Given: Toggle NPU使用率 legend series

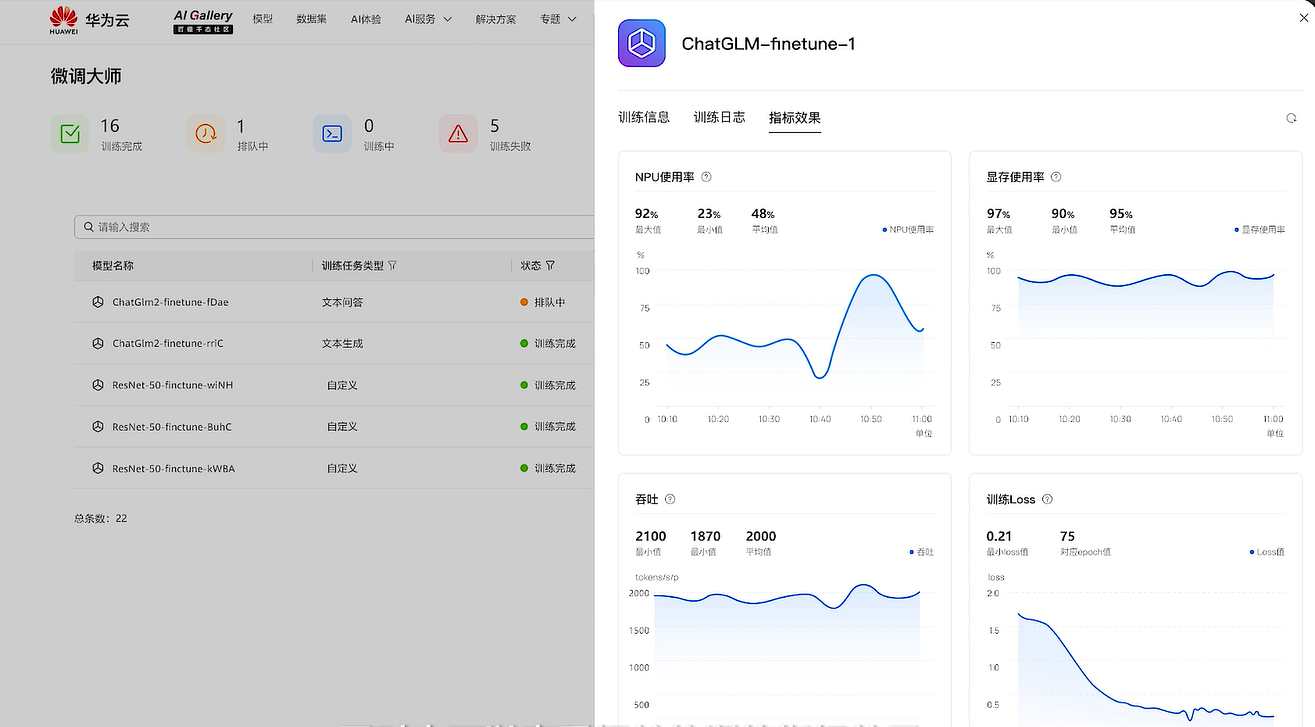Looking at the screenshot, I should [x=908, y=230].
